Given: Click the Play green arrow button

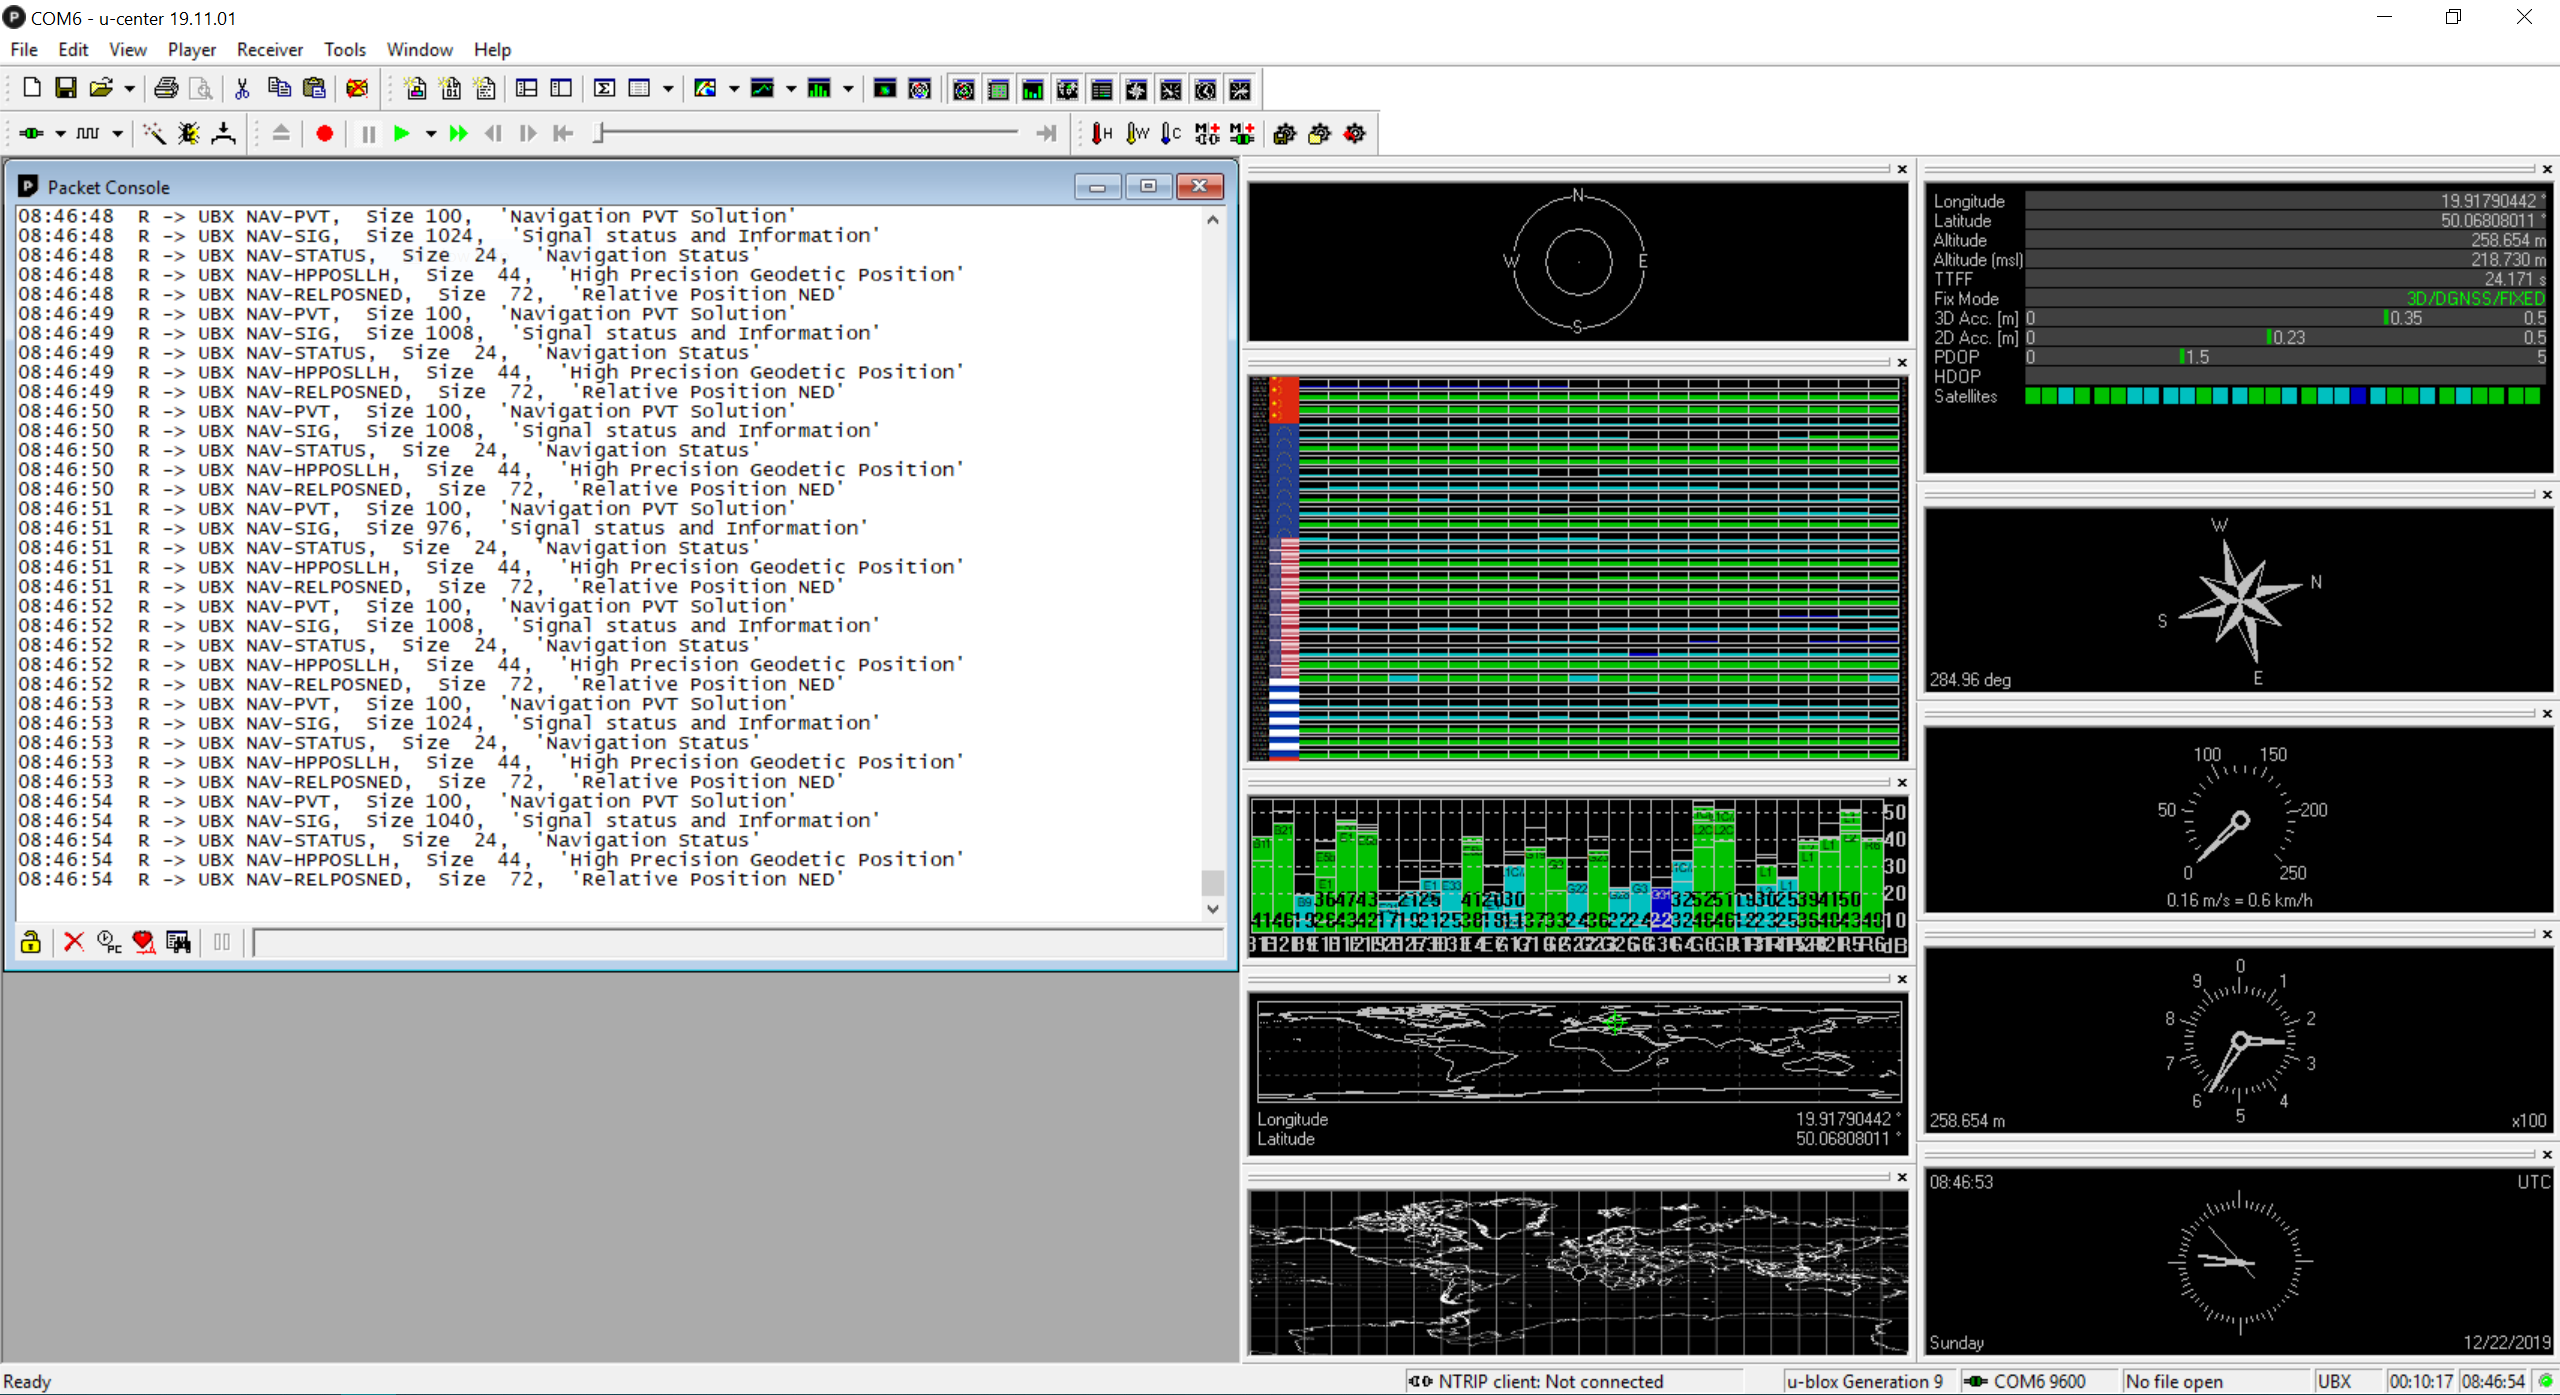Looking at the screenshot, I should pos(402,133).
